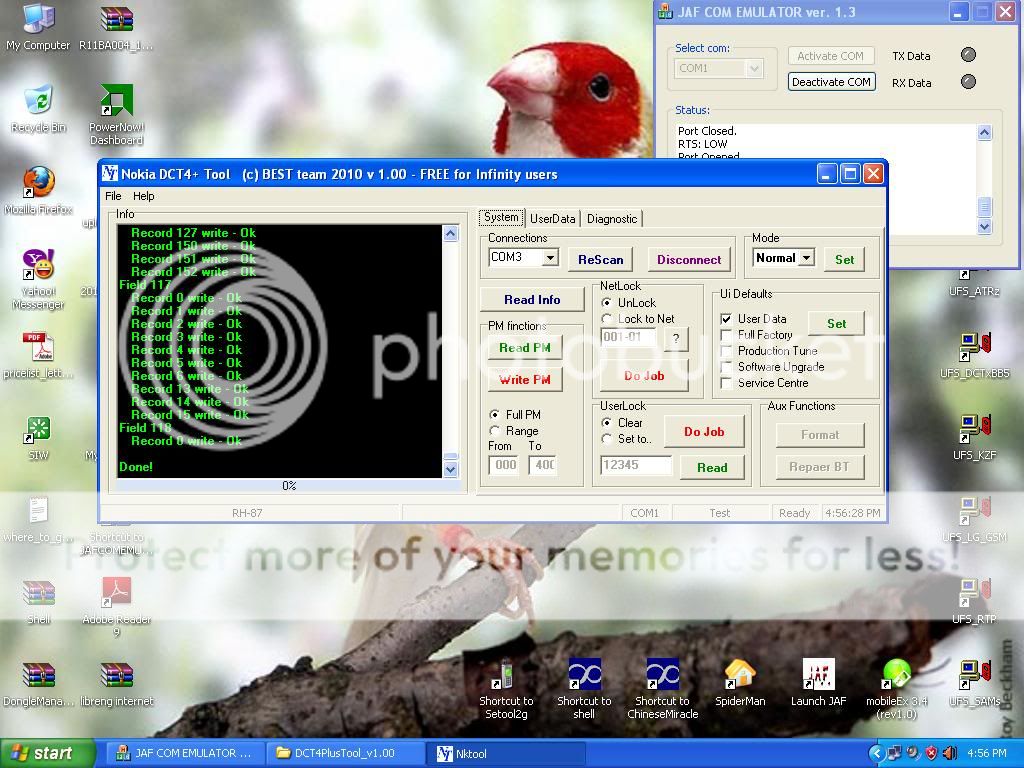Open the Normal mode dropdown
The height and width of the screenshot is (768, 1024).
coord(806,258)
